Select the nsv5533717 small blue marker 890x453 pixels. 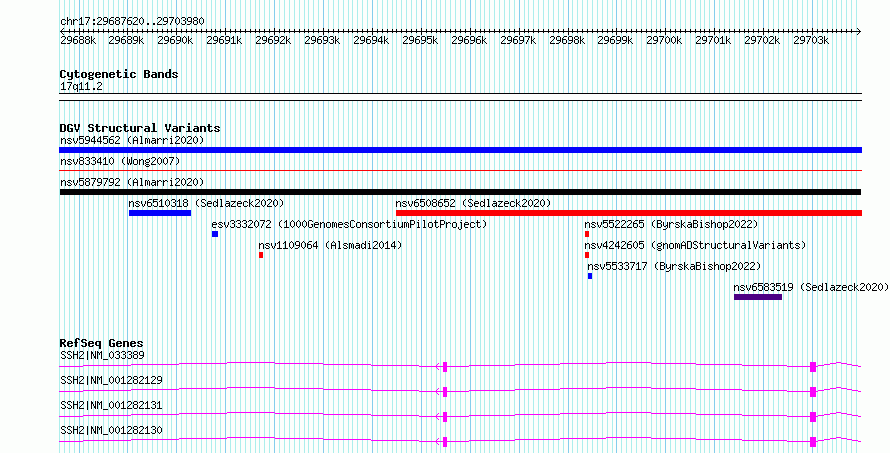(590, 276)
